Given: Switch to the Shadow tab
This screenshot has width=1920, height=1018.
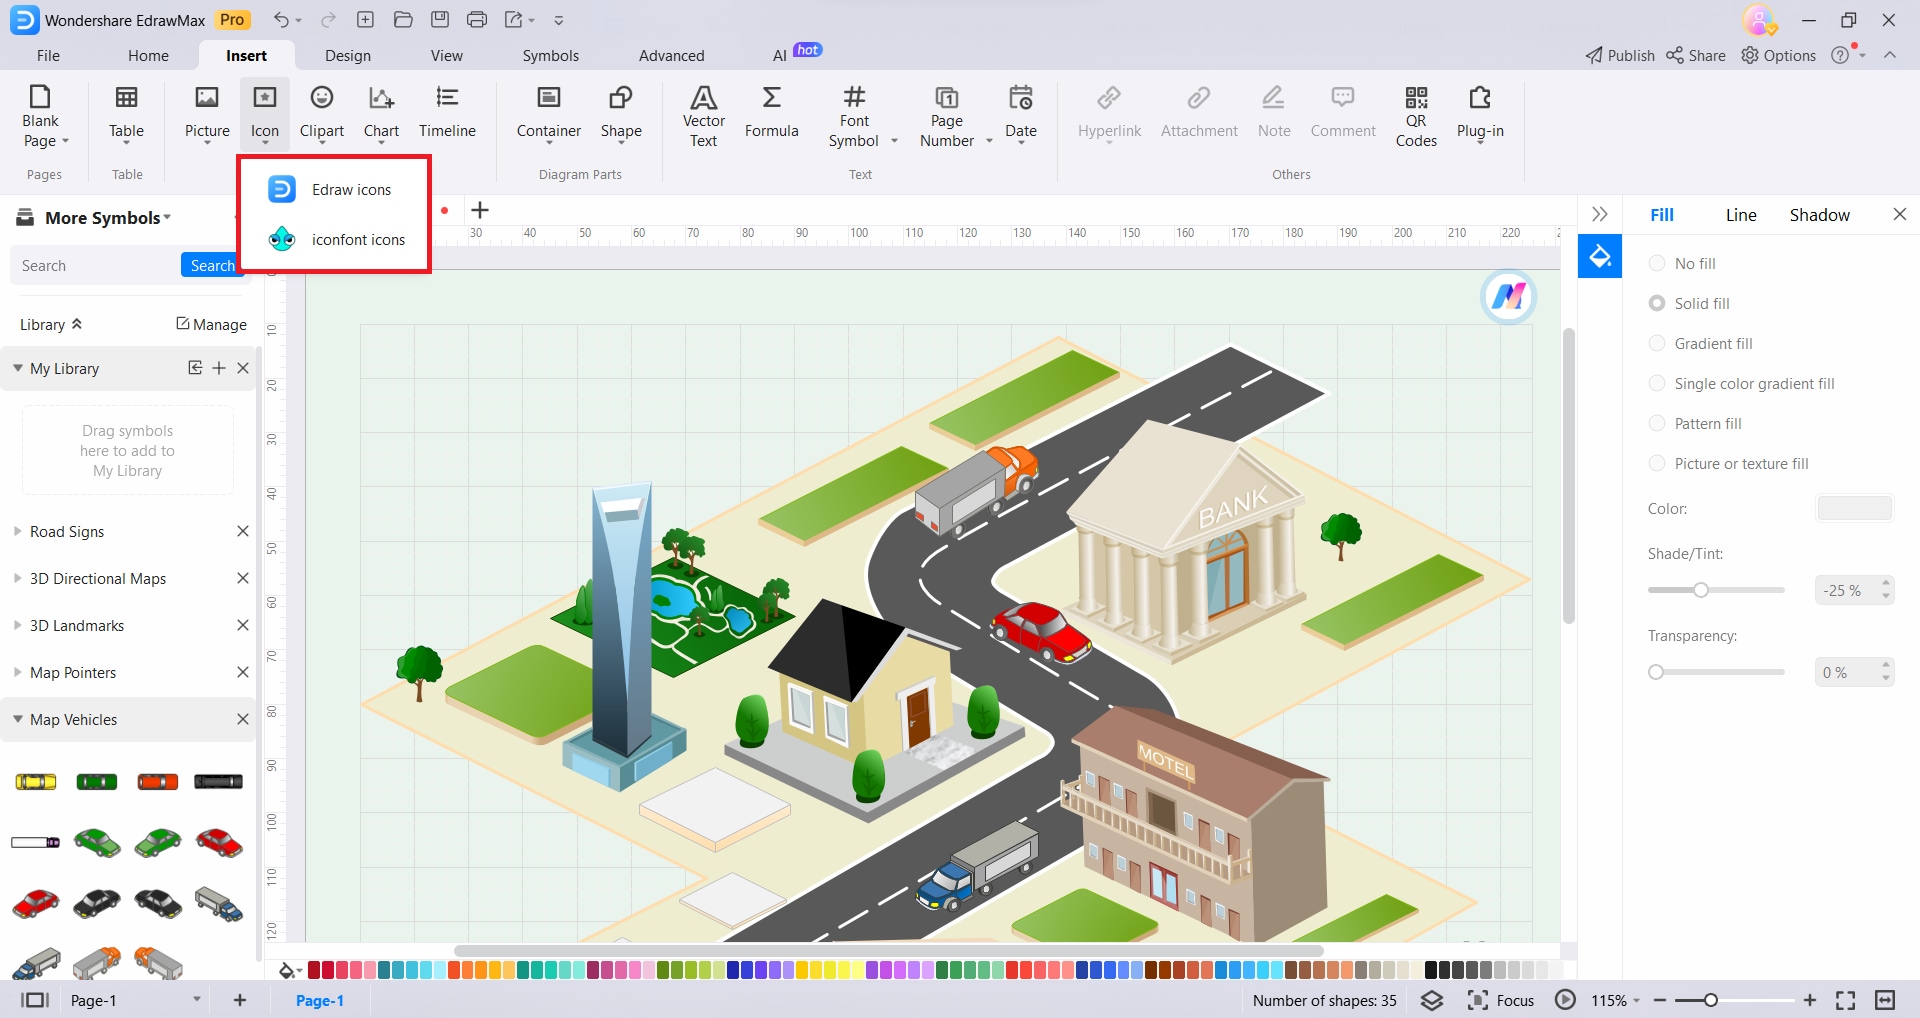Looking at the screenshot, I should [x=1820, y=214].
